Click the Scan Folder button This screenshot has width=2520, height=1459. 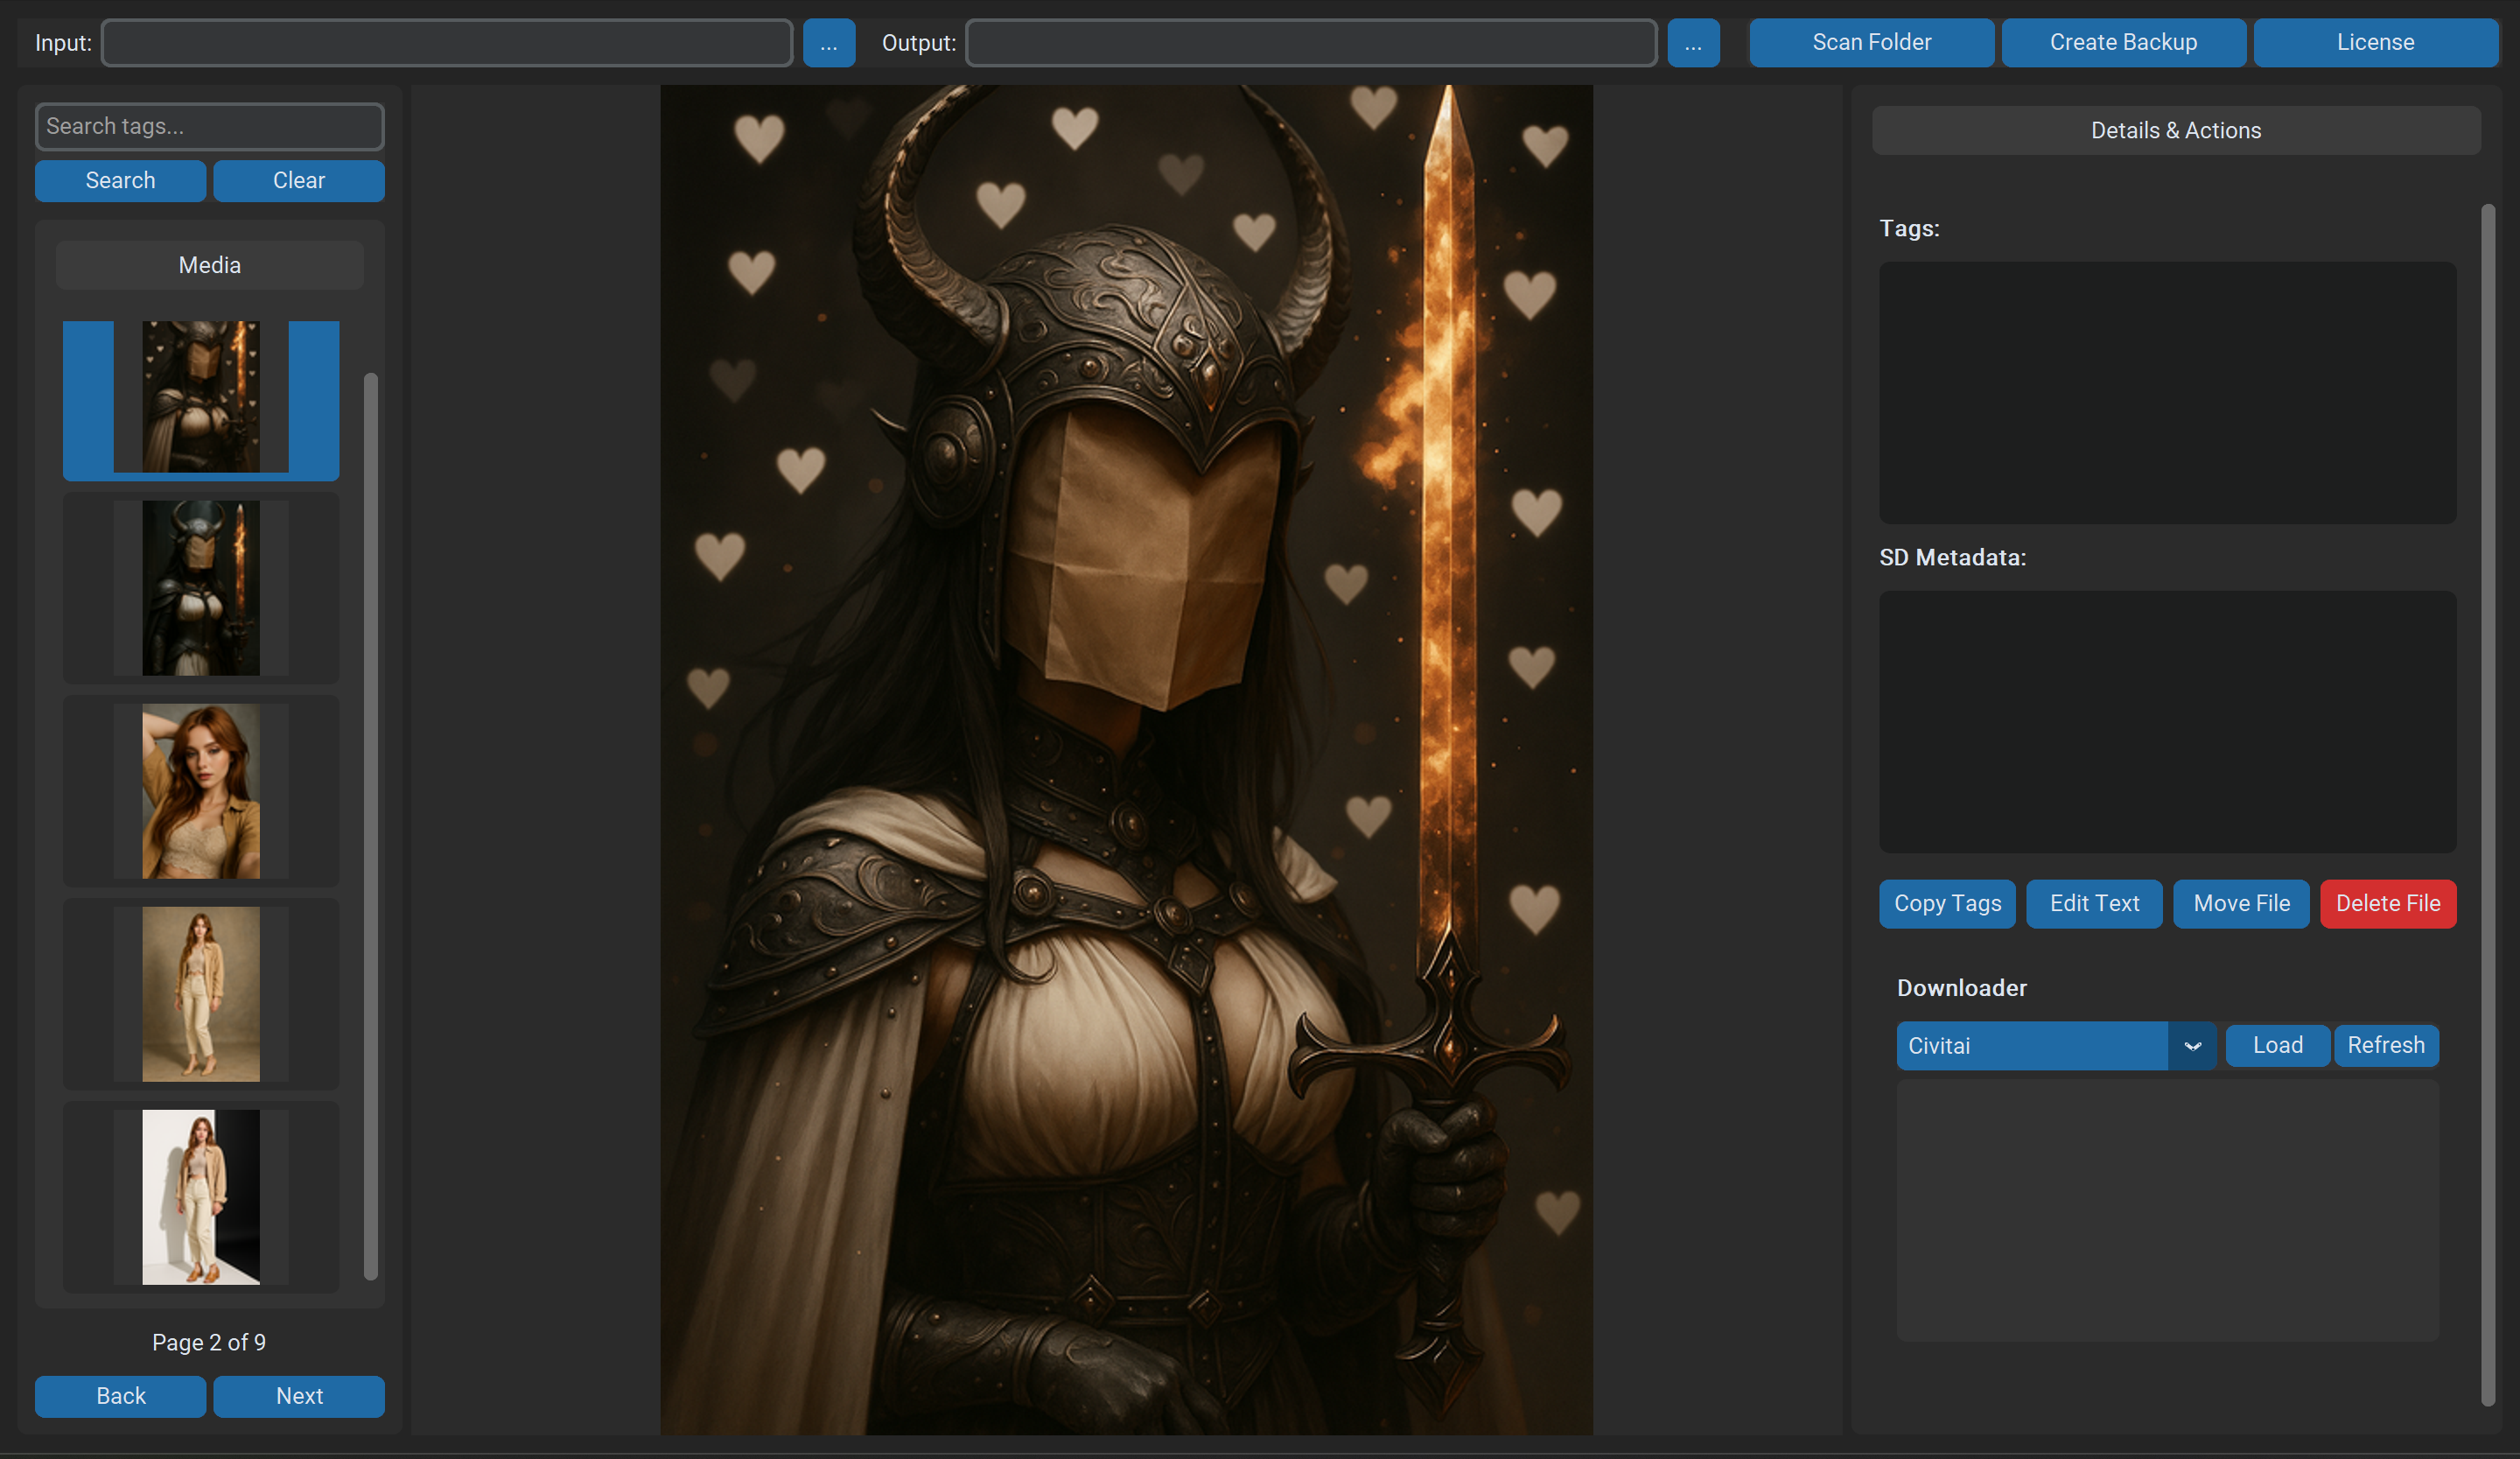click(x=1871, y=43)
